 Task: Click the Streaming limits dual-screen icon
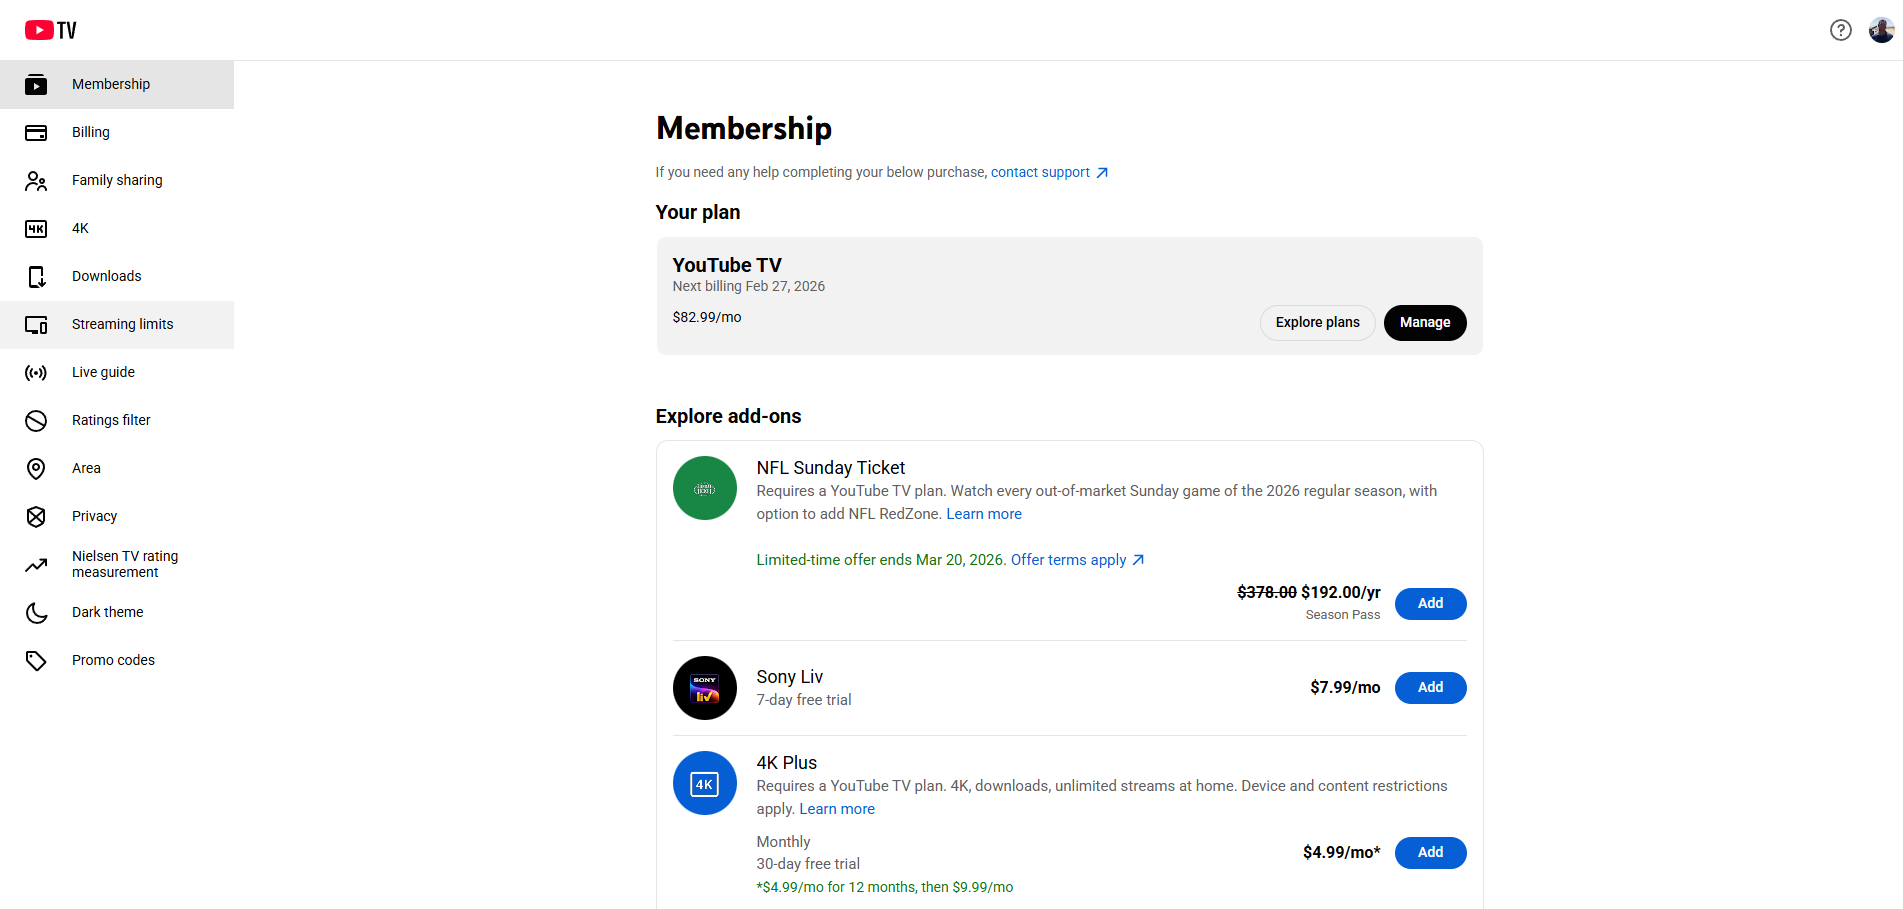36,324
